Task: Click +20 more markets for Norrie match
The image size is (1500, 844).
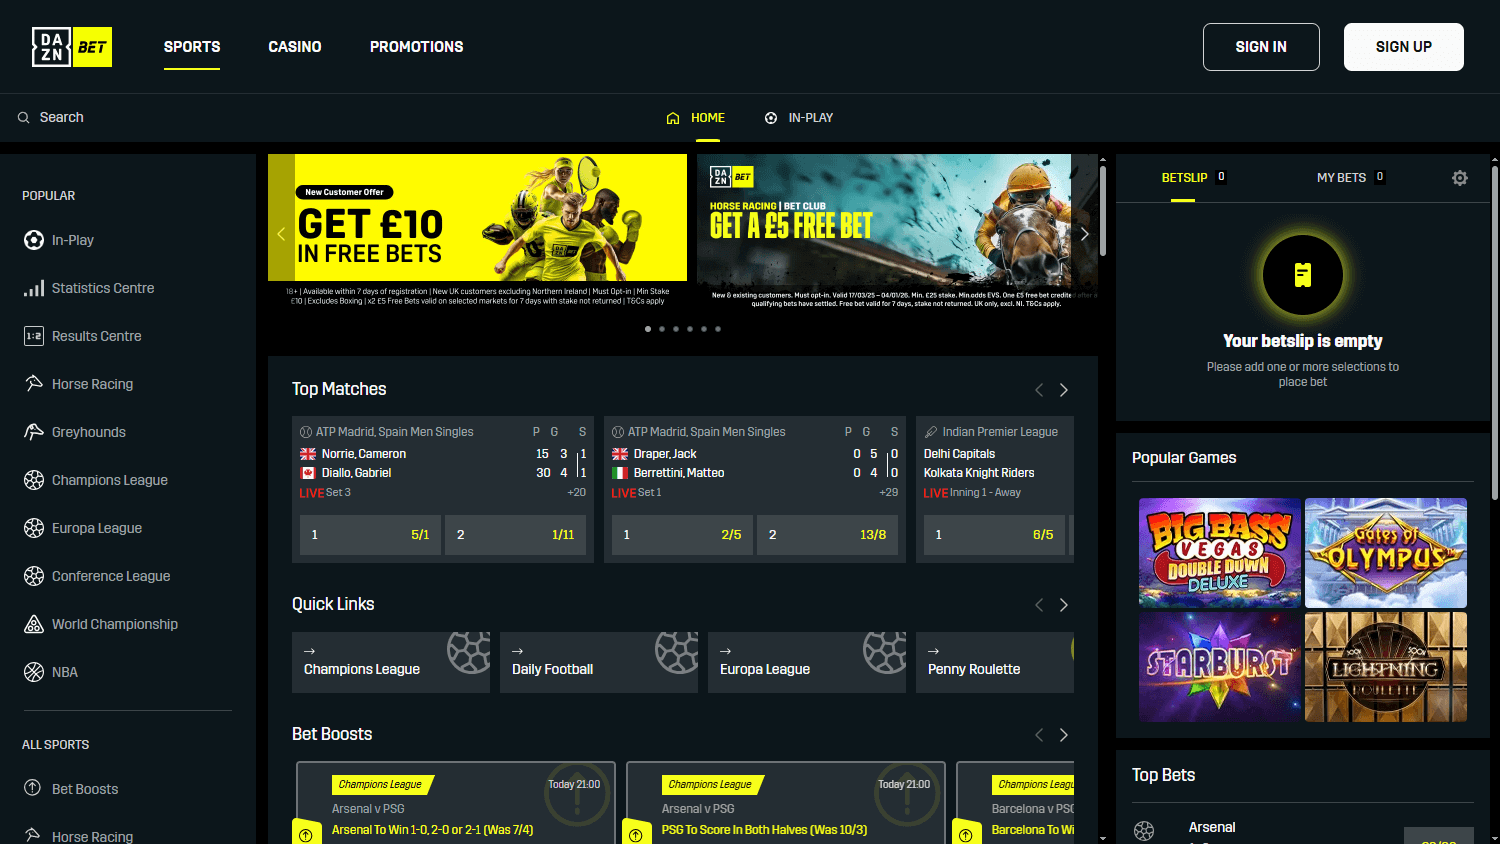Action: pyautogui.click(x=577, y=493)
